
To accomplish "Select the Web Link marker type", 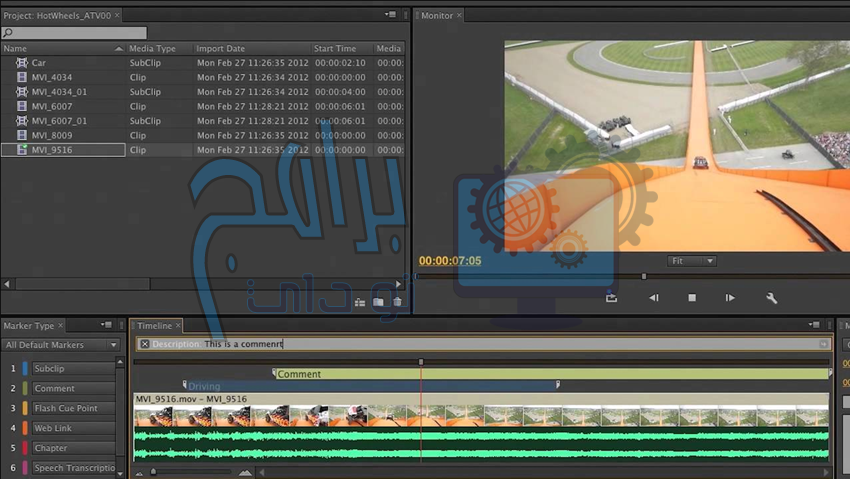I will tap(72, 428).
